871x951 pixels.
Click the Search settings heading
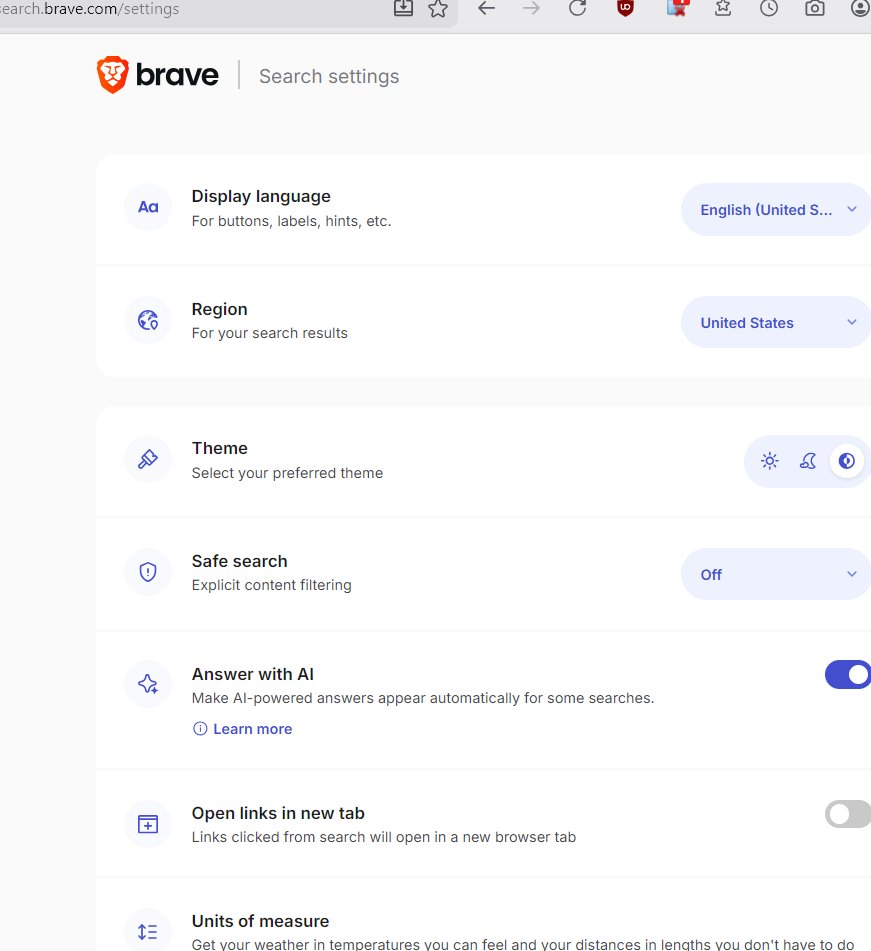click(x=329, y=76)
